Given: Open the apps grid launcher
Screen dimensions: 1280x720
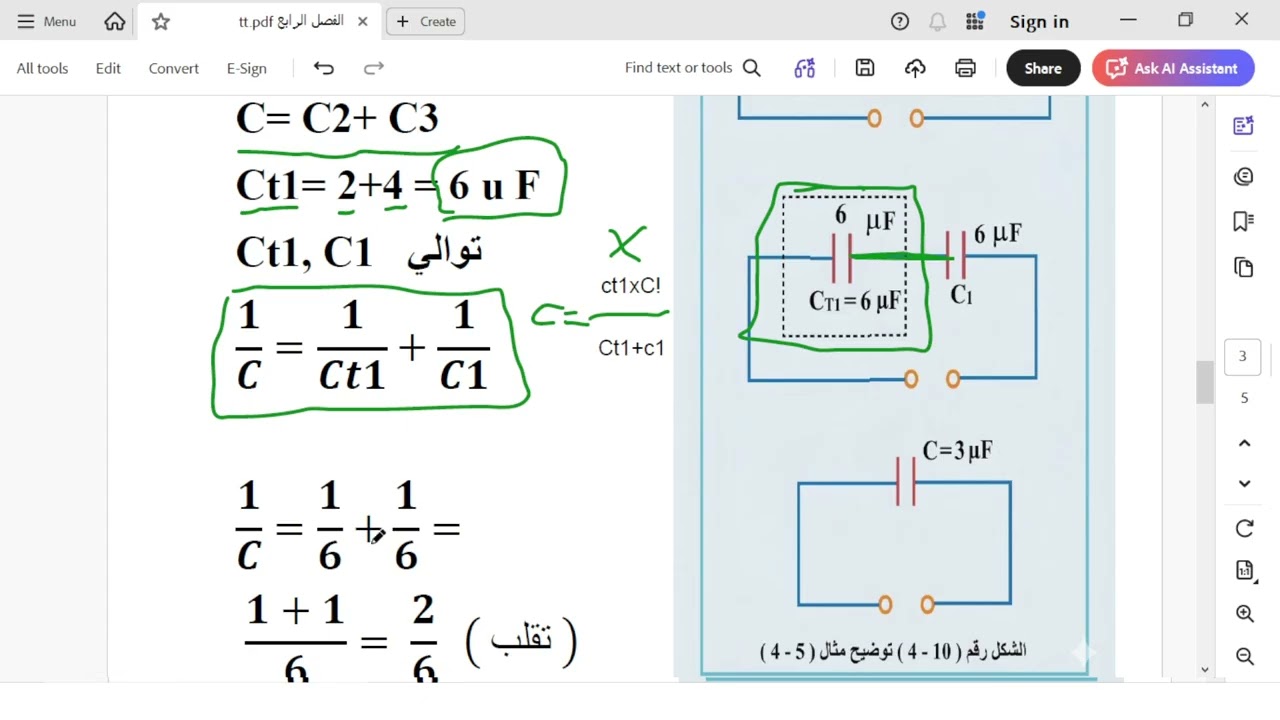Looking at the screenshot, I should [x=975, y=21].
